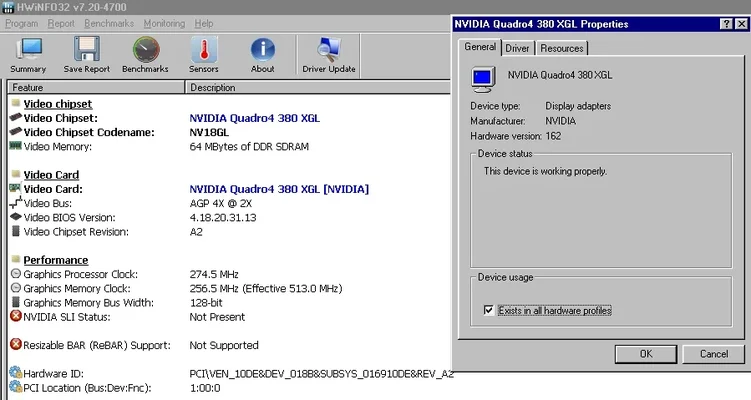This screenshot has height=400, width=751.
Task: Click 'This device is working properly' status text
Action: (x=545, y=171)
